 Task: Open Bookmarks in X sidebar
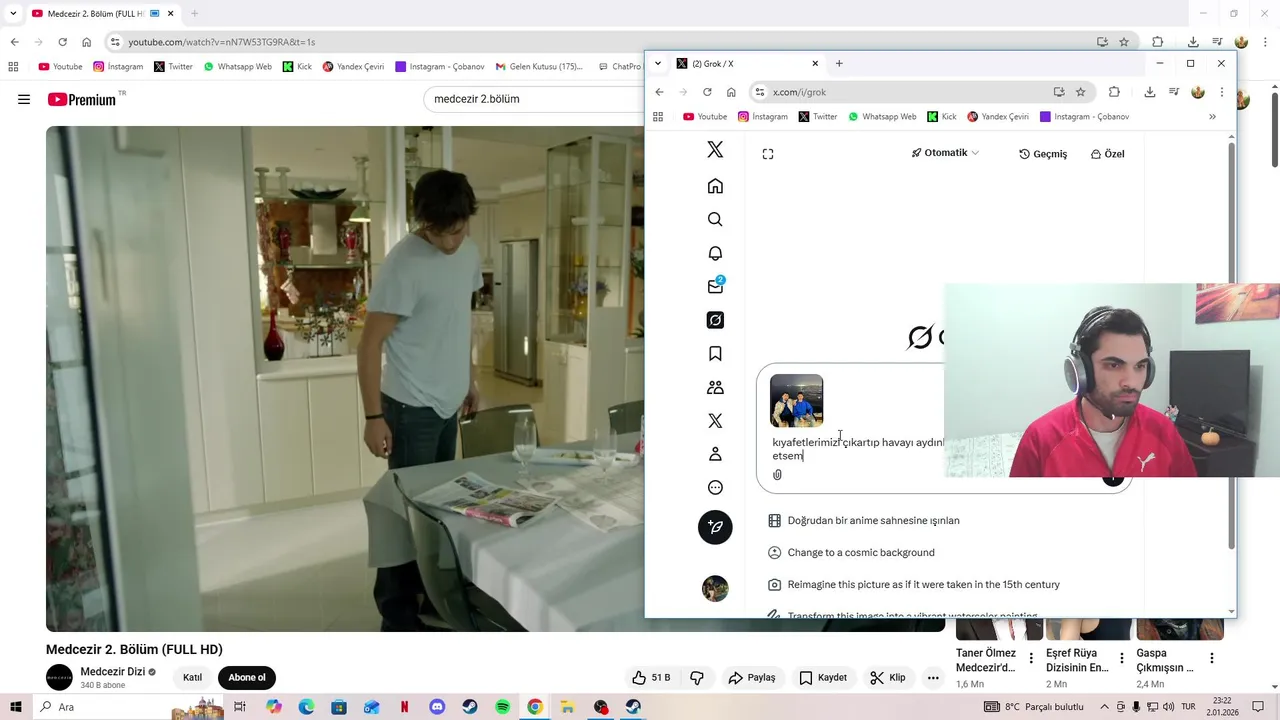click(x=715, y=354)
